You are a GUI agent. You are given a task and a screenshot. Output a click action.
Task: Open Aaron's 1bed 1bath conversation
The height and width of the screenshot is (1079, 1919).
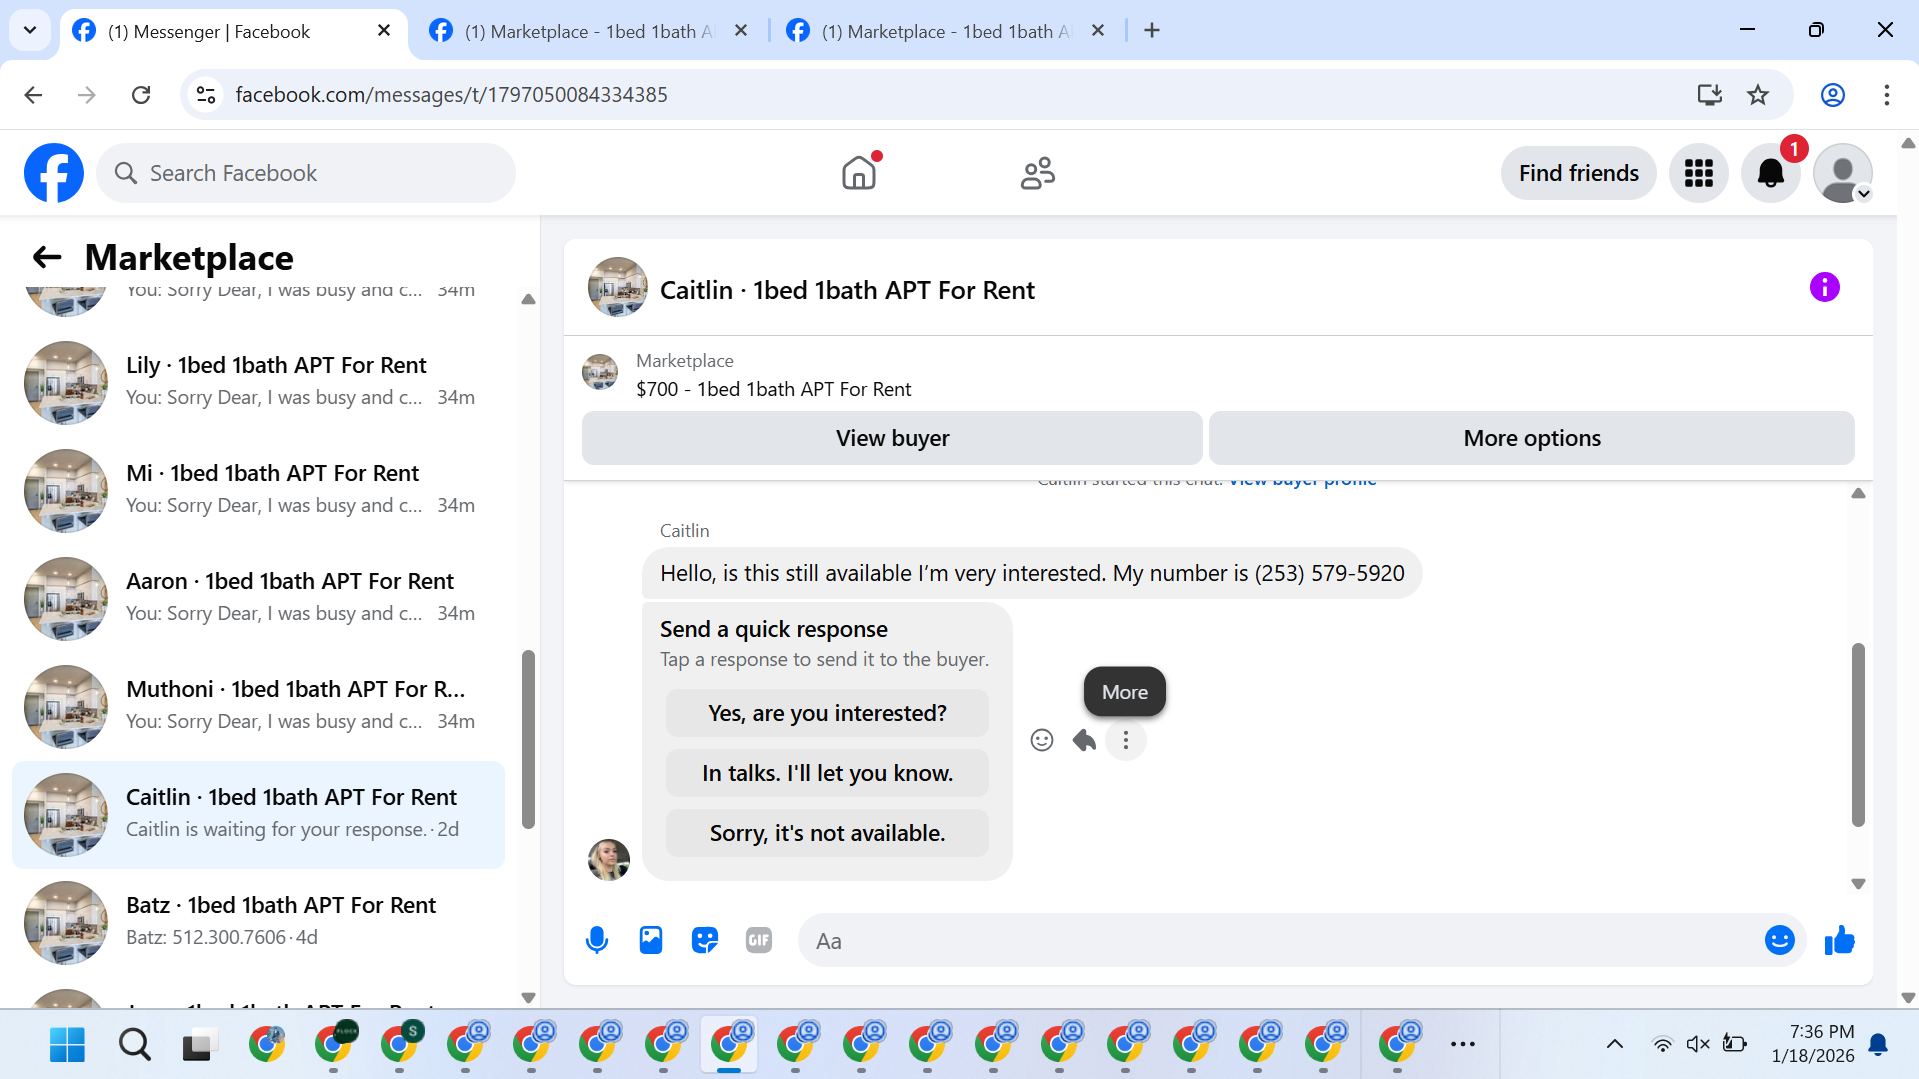(x=259, y=597)
